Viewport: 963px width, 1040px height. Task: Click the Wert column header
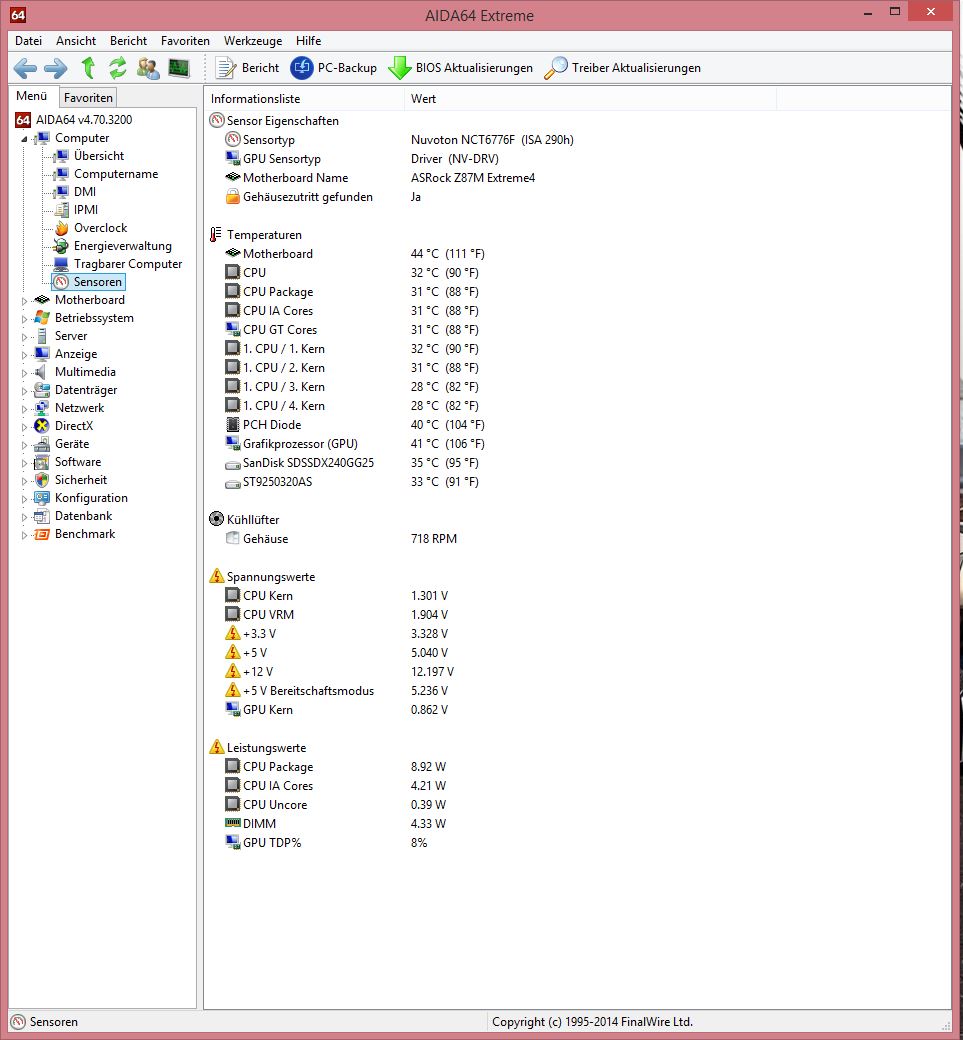590,99
